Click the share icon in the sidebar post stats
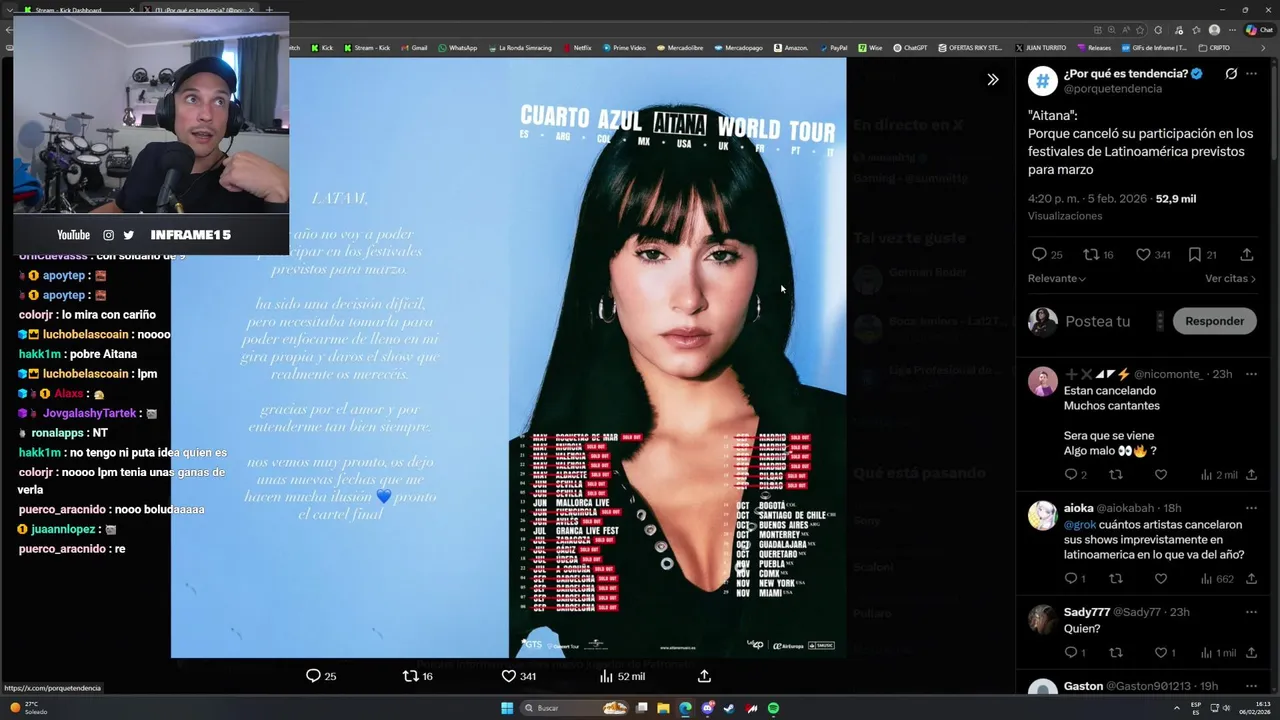The image size is (1280, 720). point(1247,255)
